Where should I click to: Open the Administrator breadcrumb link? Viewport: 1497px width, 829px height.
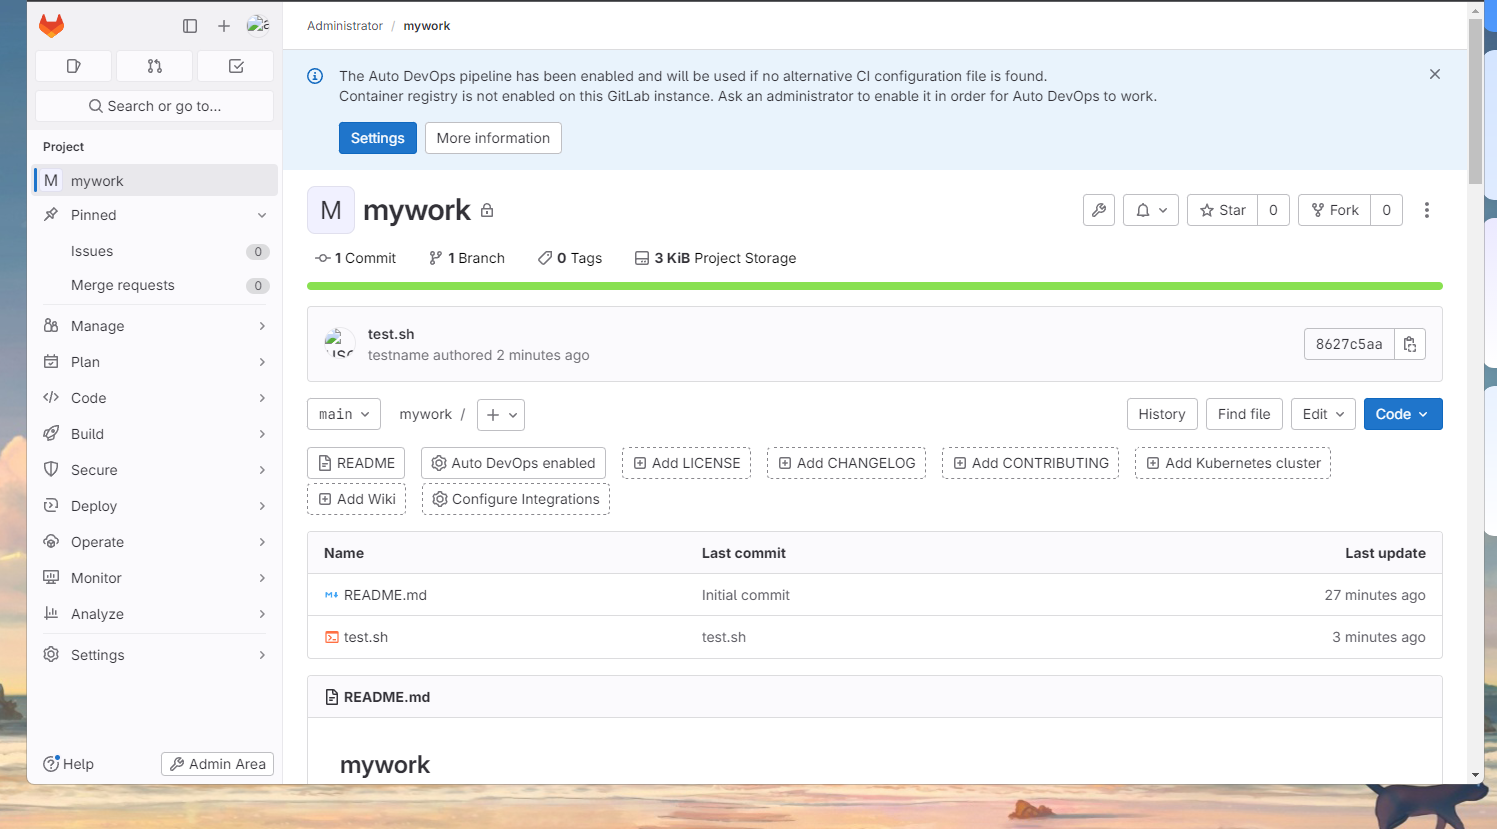(345, 26)
